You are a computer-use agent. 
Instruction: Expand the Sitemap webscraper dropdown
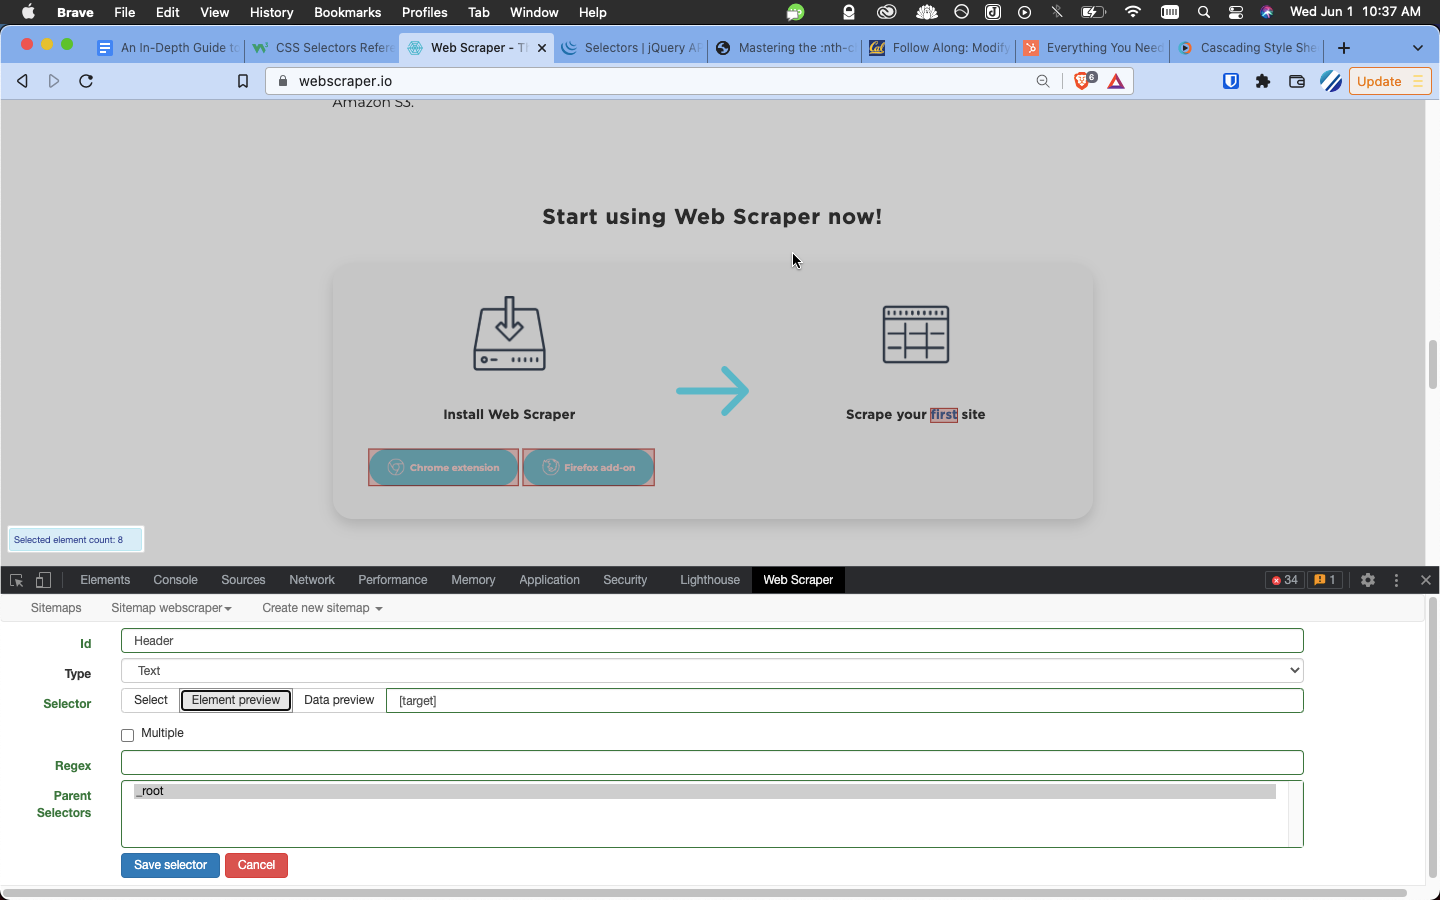point(171,608)
